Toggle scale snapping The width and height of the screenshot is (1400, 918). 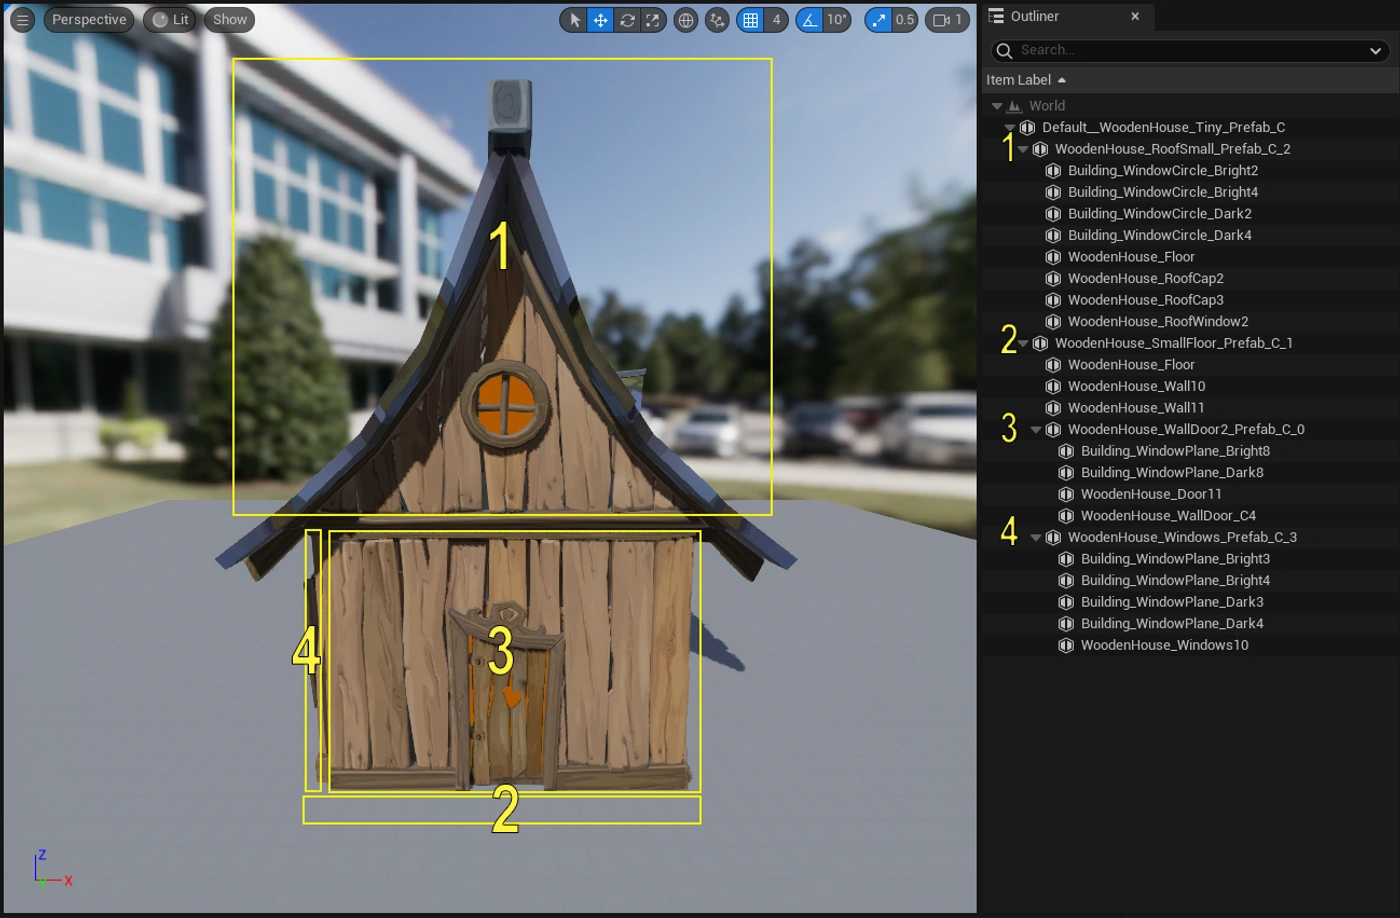tap(878, 20)
